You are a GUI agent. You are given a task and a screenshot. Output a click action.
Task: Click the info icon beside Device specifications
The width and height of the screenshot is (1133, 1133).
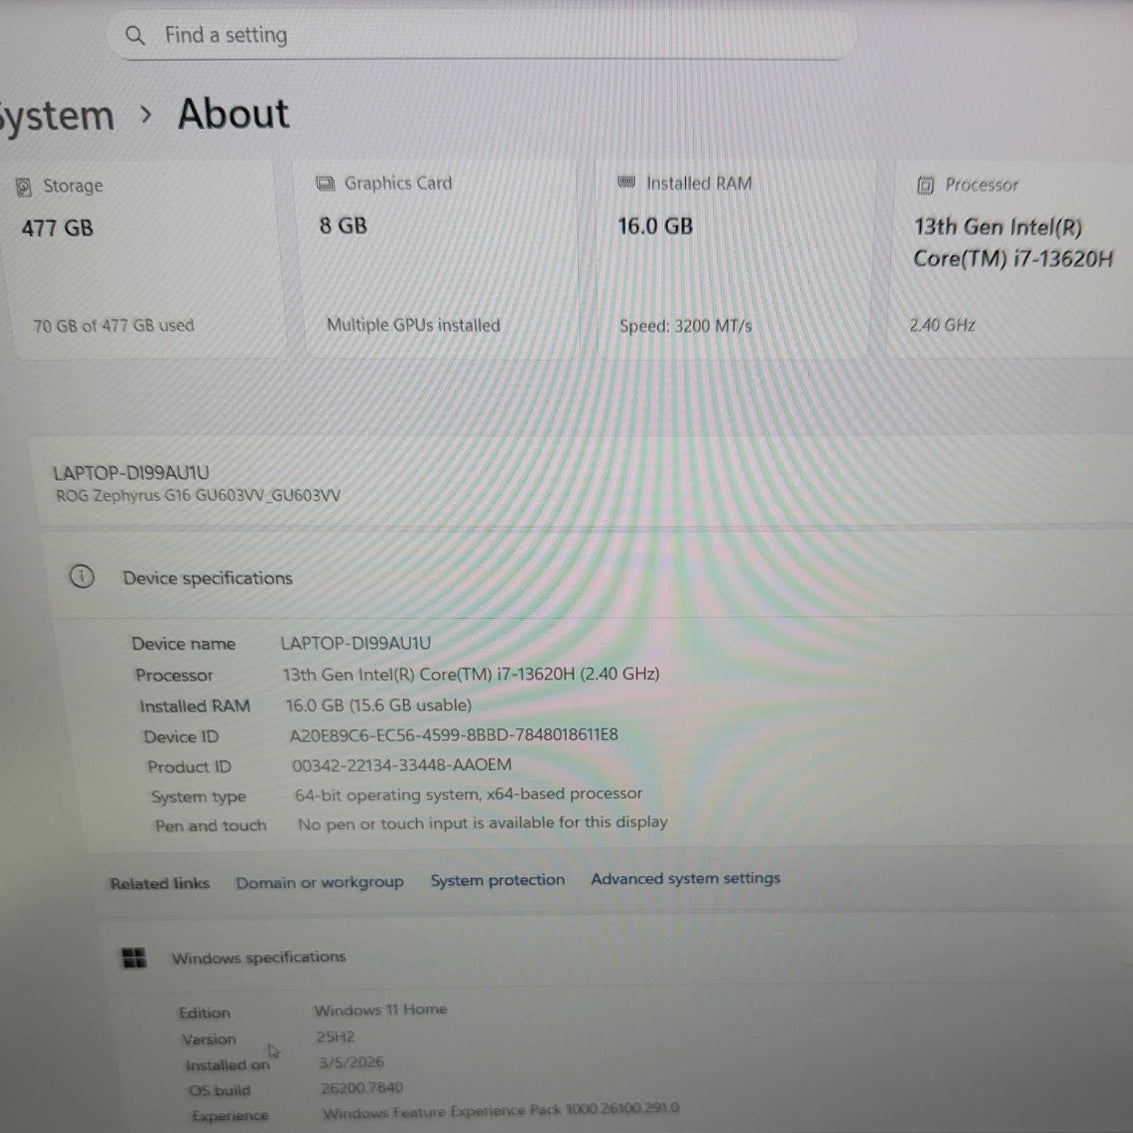point(81,577)
